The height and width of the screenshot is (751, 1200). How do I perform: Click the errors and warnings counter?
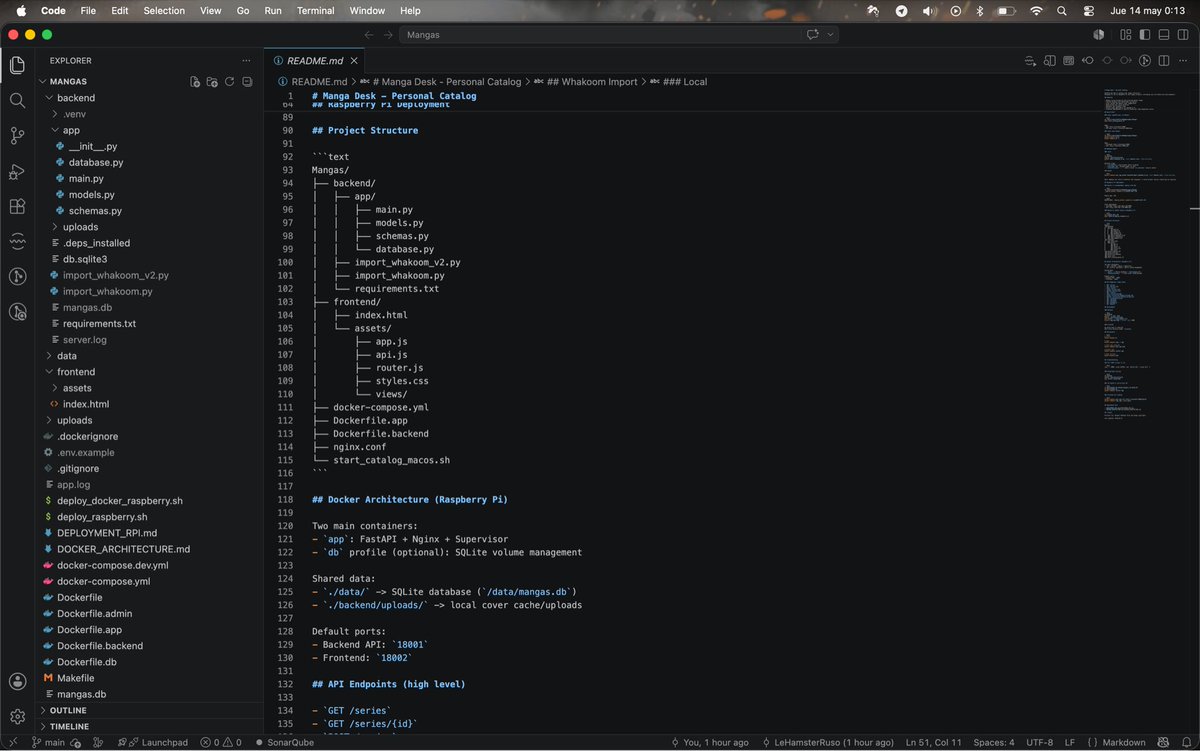click(x=221, y=742)
